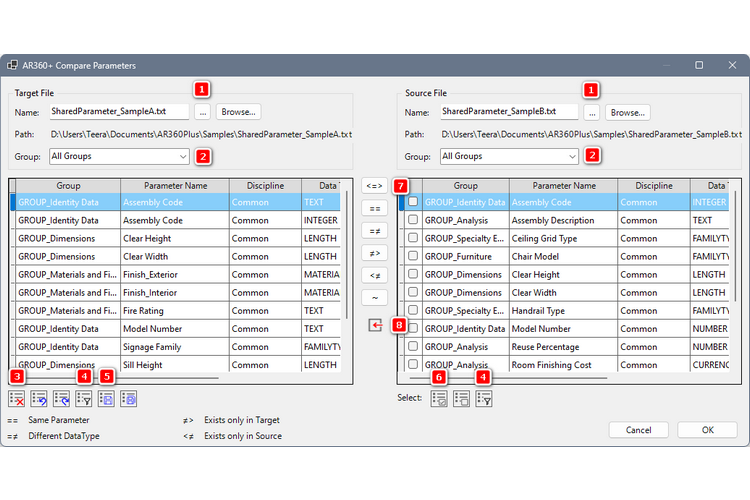This screenshot has height=500, width=750.
Task: Click the Cancel button
Action: click(638, 430)
